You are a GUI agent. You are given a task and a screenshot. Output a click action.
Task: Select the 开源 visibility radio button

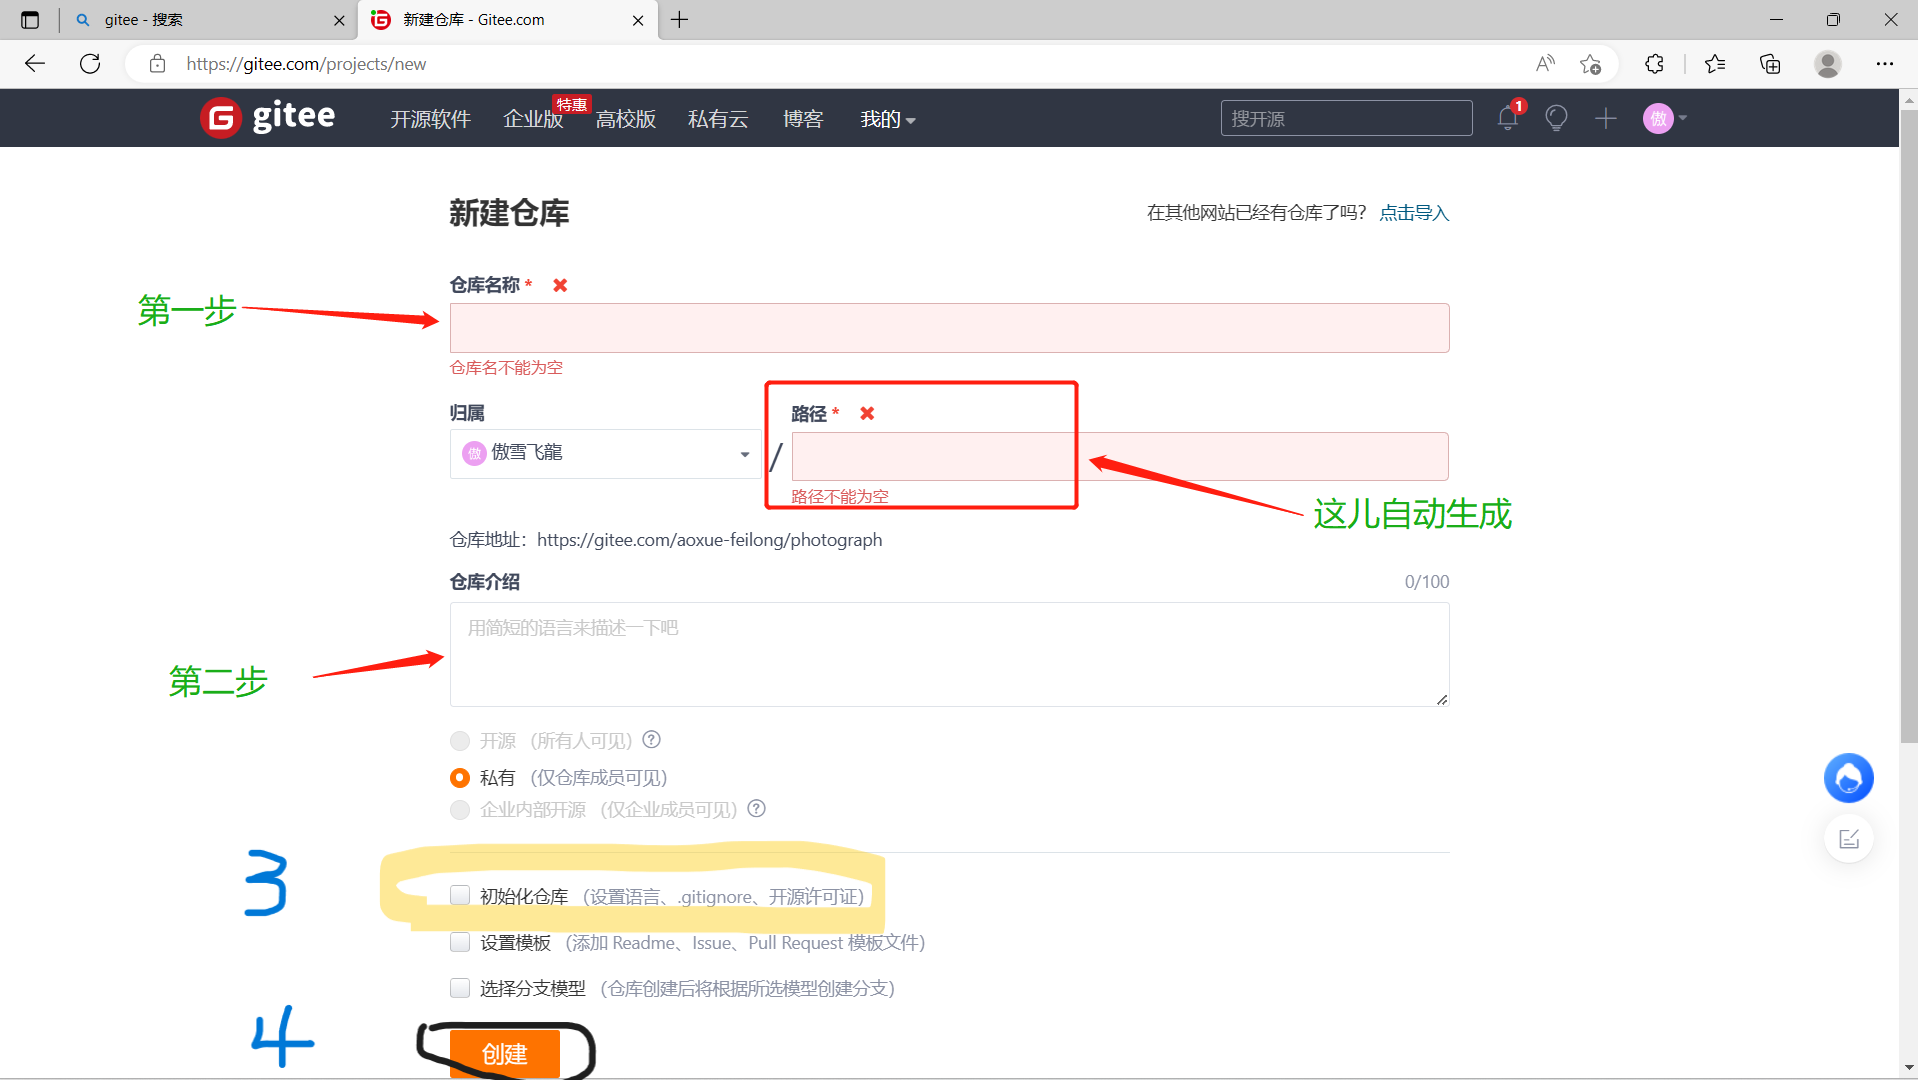tap(460, 741)
